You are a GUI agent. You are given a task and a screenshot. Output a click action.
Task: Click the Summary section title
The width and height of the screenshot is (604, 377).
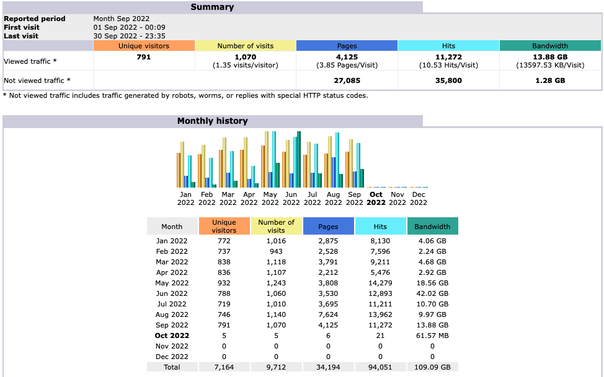tap(212, 7)
